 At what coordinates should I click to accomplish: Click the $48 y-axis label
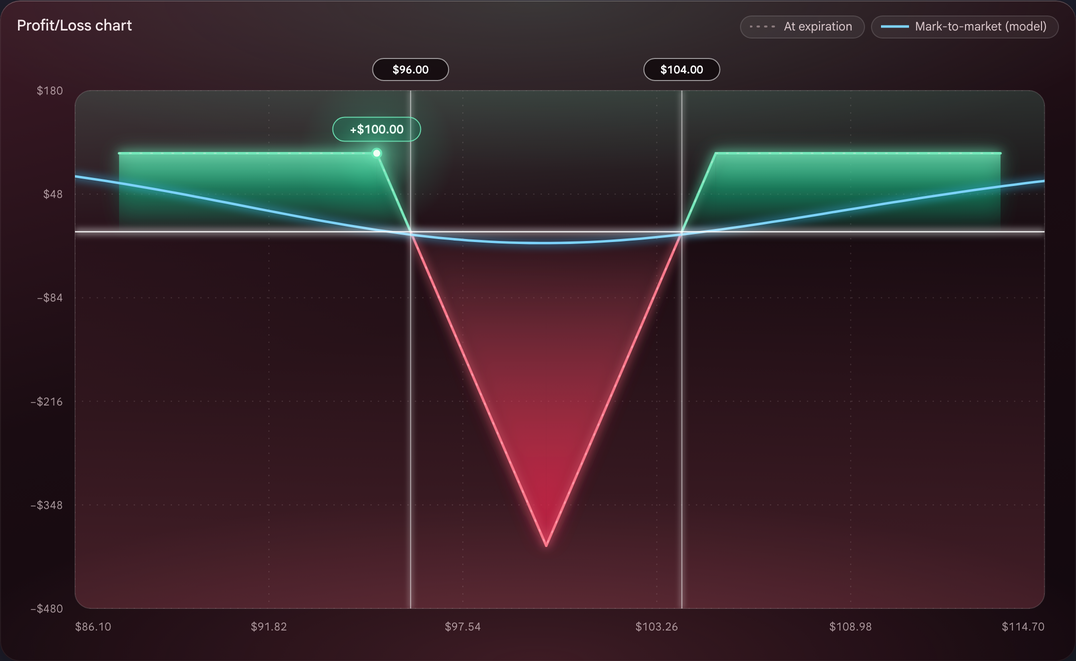(x=53, y=194)
